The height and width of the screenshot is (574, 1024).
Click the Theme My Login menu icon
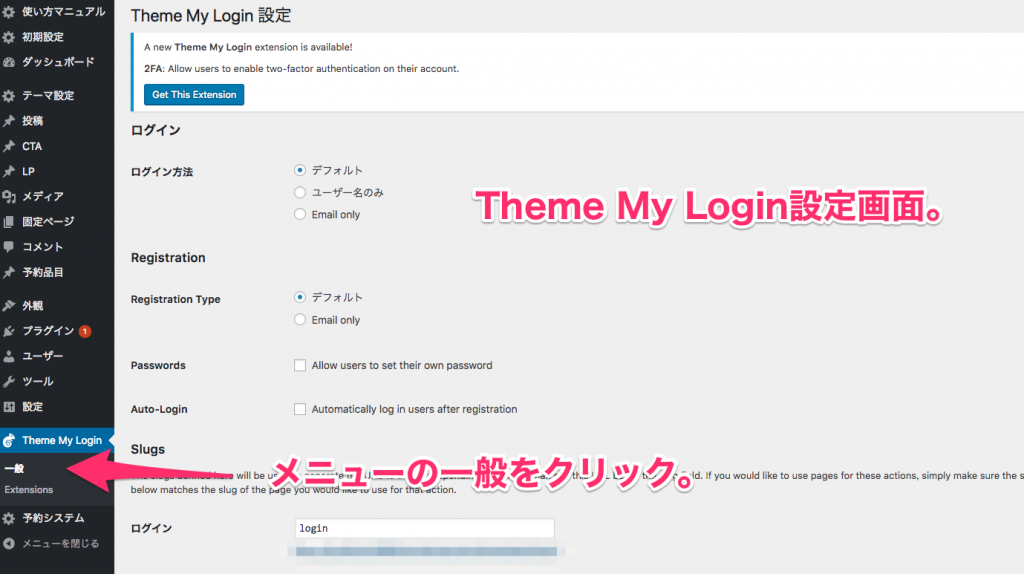[8, 441]
